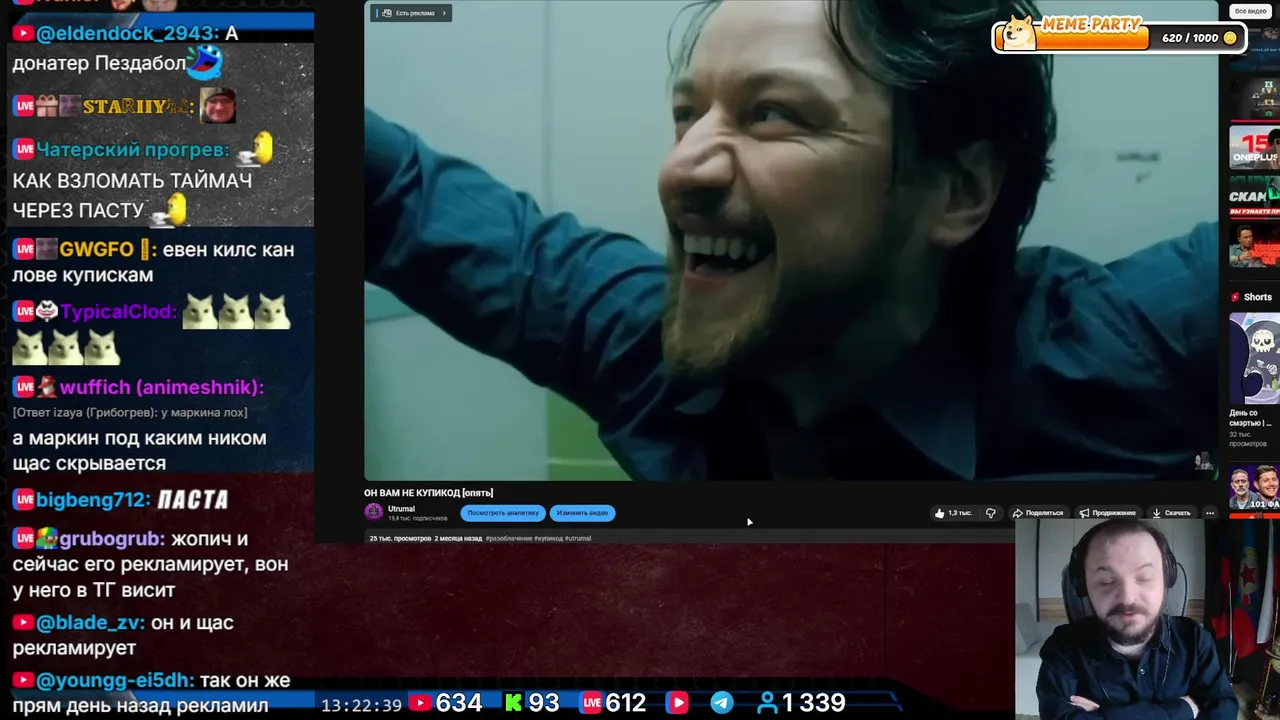This screenshot has width=1280, height=720.
Task: Click the like thumbs-up icon
Action: (x=939, y=513)
